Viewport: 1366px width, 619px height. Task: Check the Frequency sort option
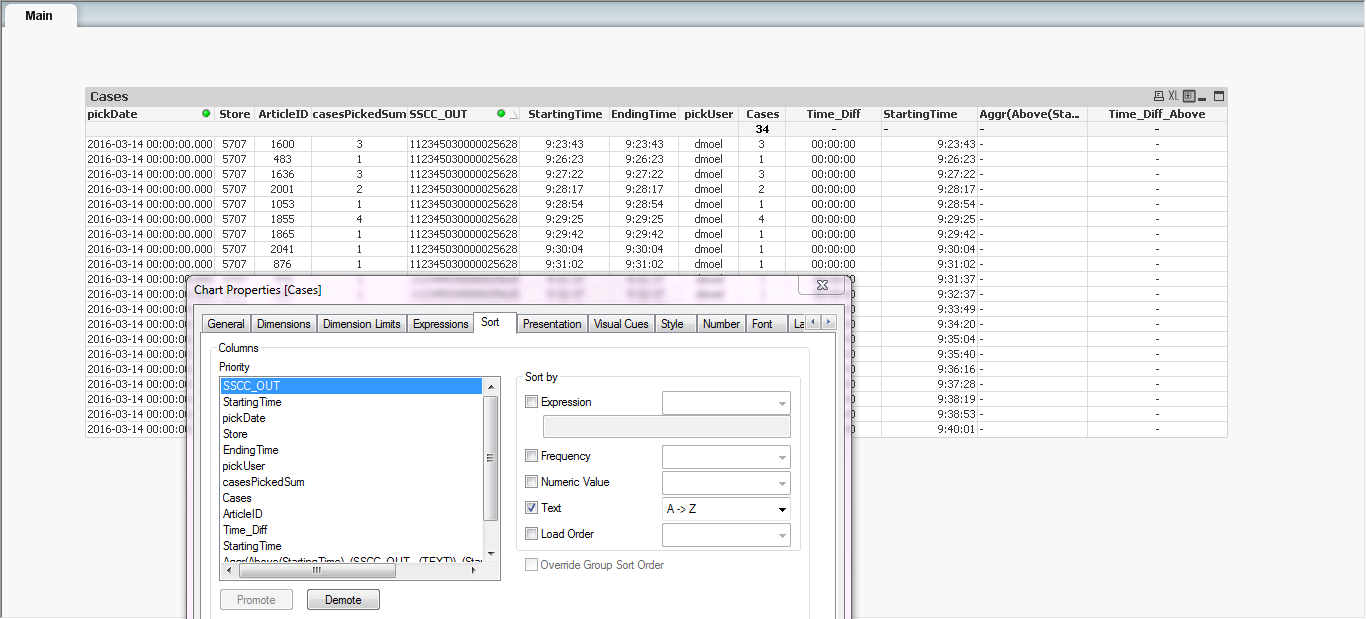click(532, 456)
